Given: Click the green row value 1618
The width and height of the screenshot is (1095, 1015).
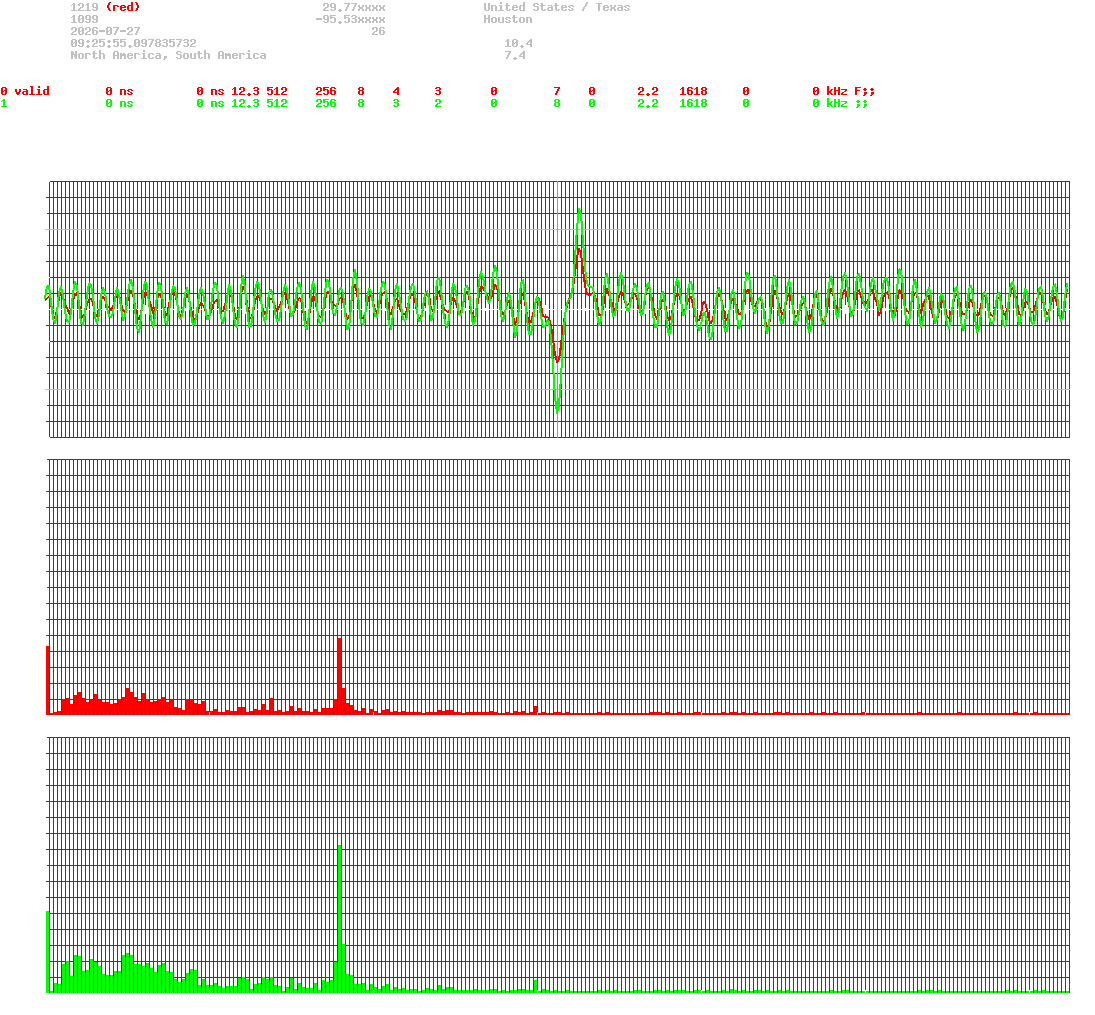Looking at the screenshot, I should 693,103.
